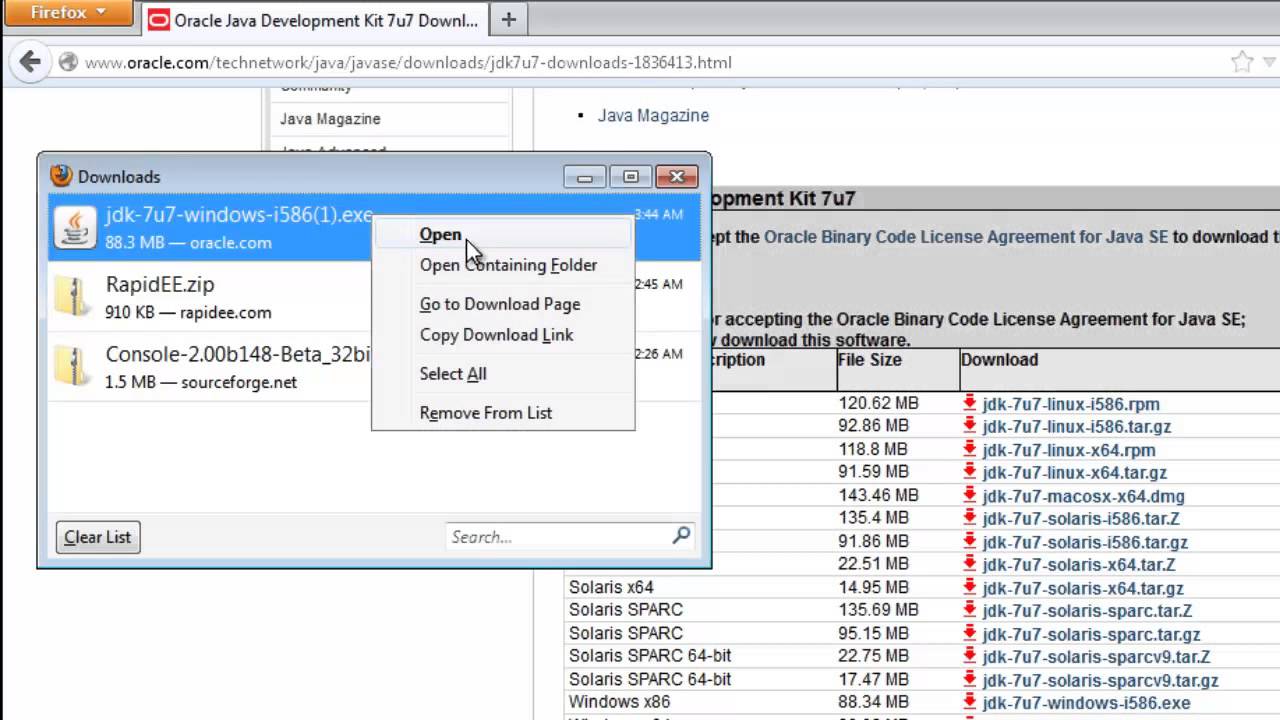
Task: Download jdk-7u7-solaris-sparcv9.tar.gz
Action: click(x=1100, y=680)
